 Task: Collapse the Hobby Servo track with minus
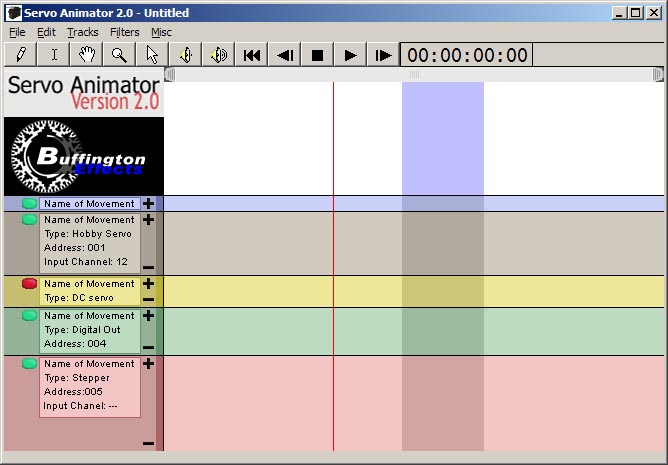pos(148,267)
